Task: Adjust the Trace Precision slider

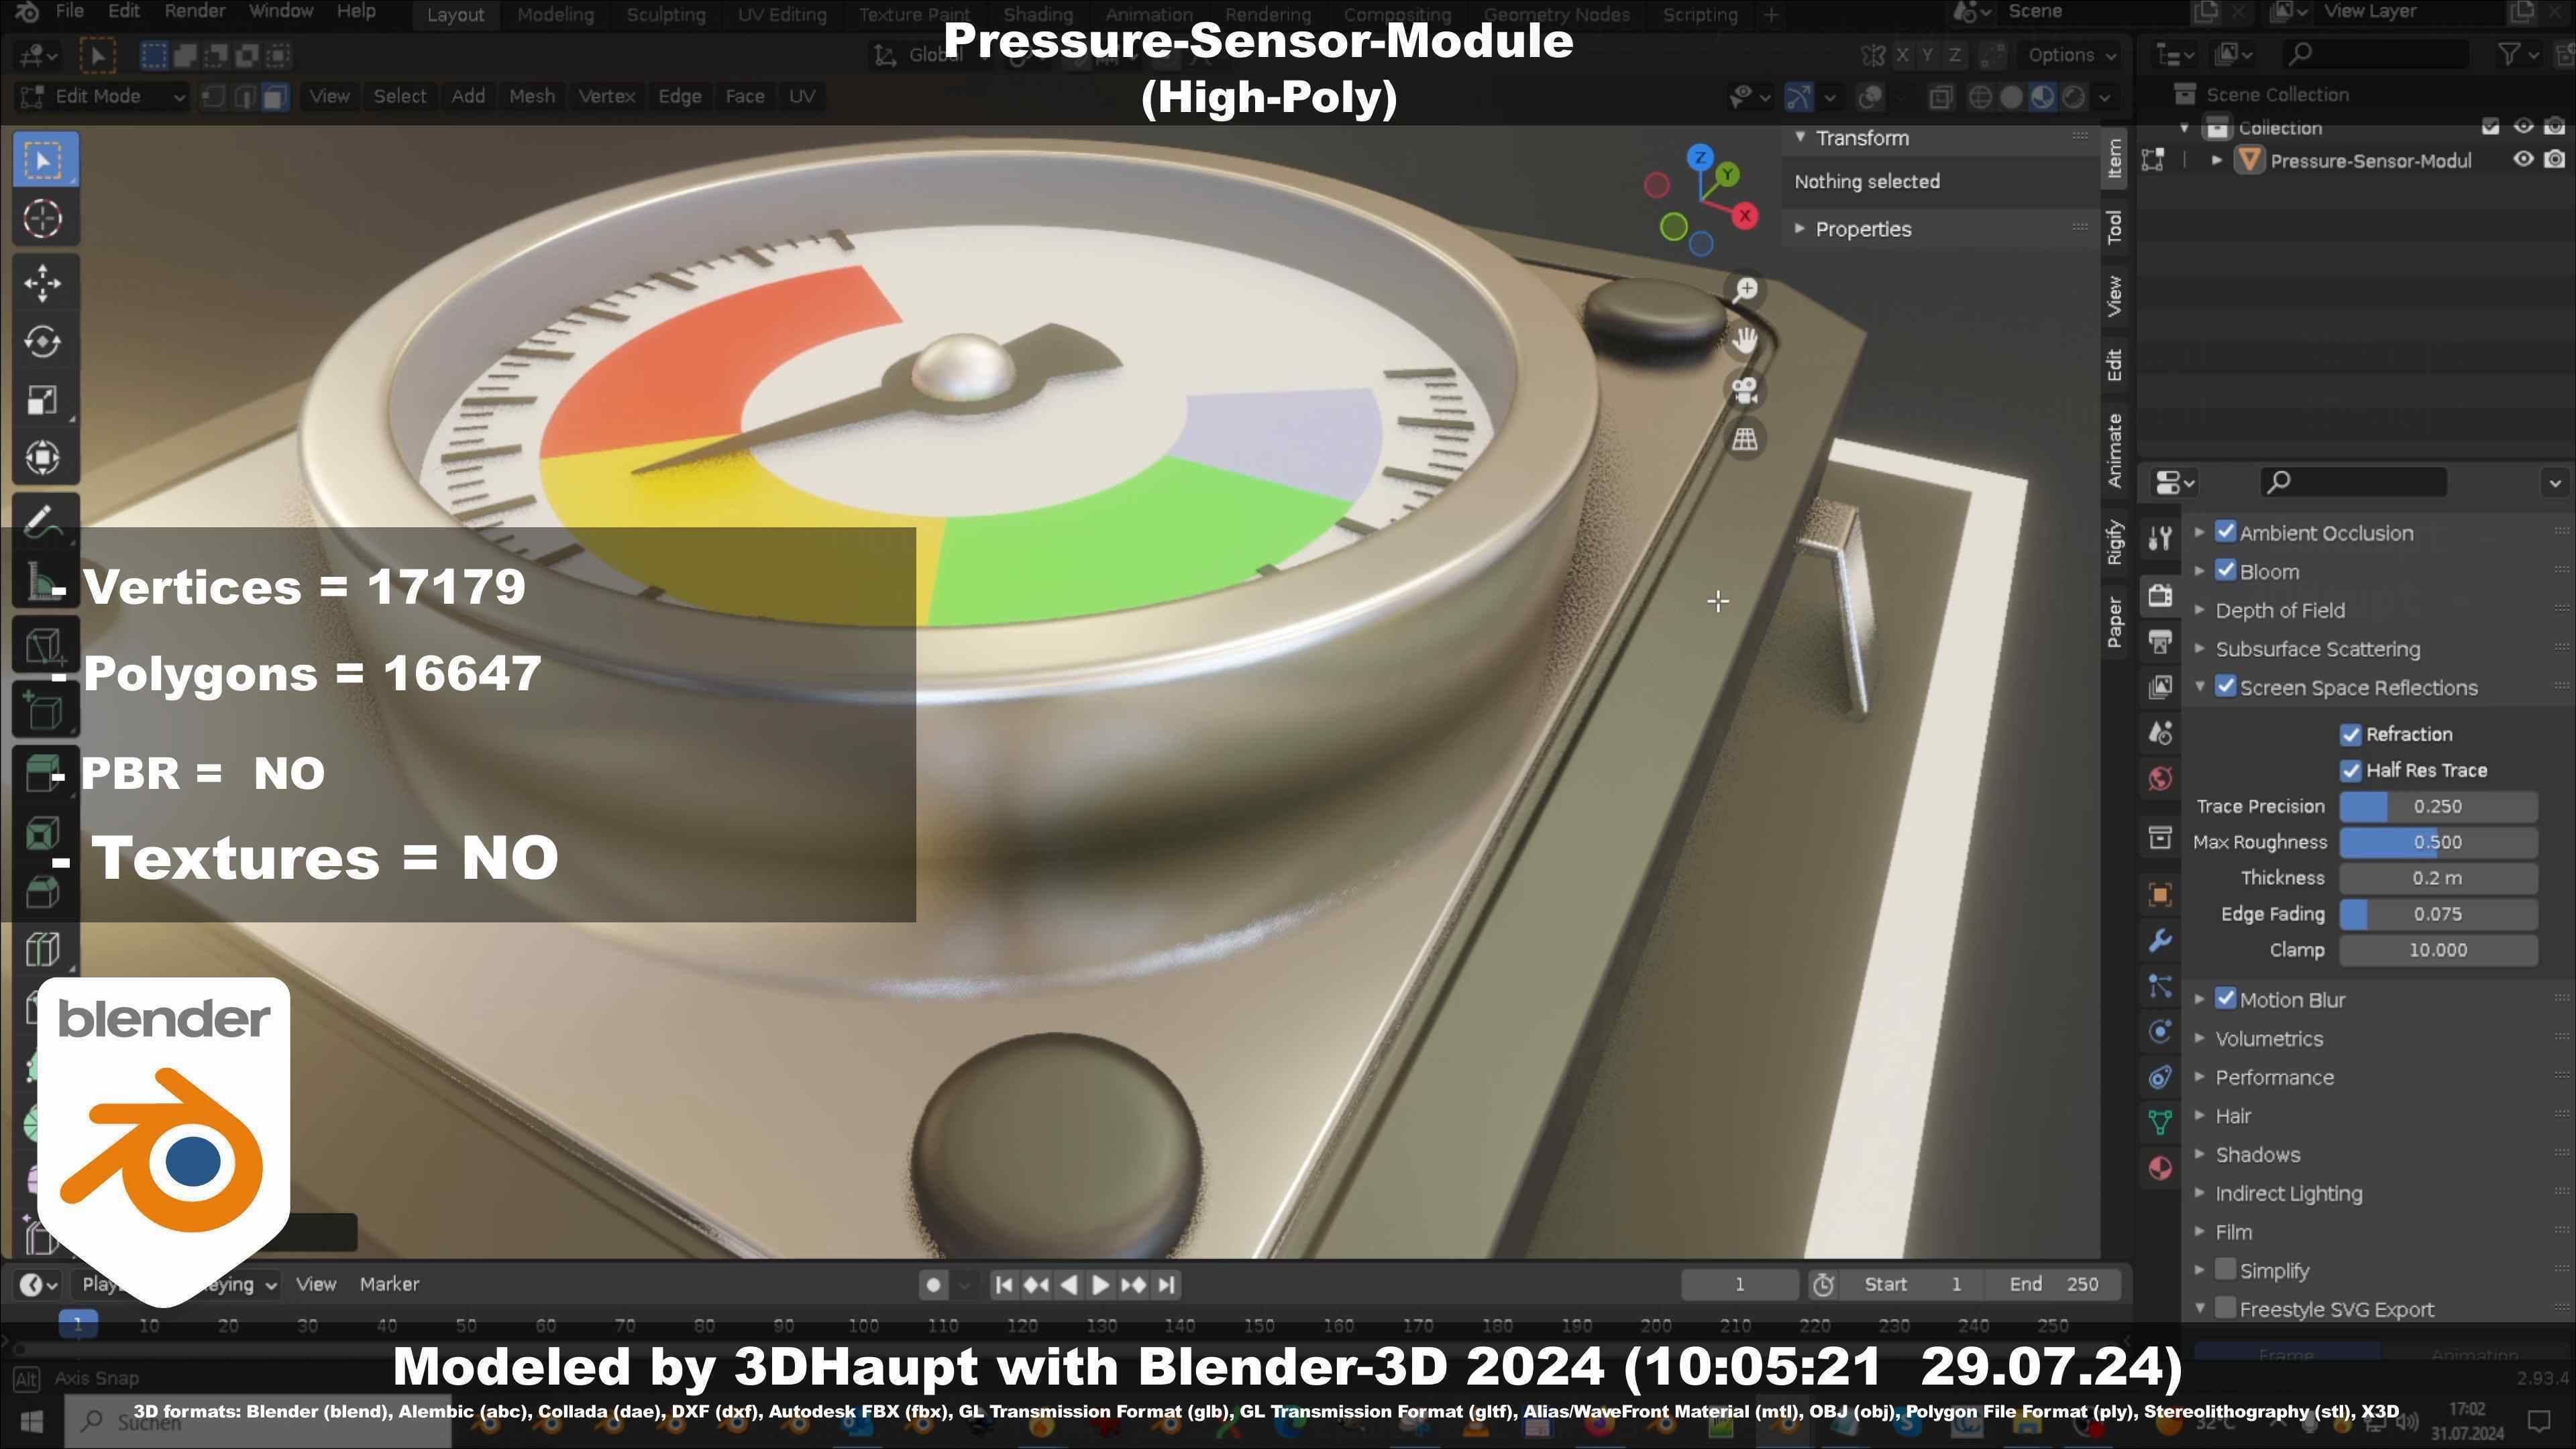Action: (x=2438, y=807)
